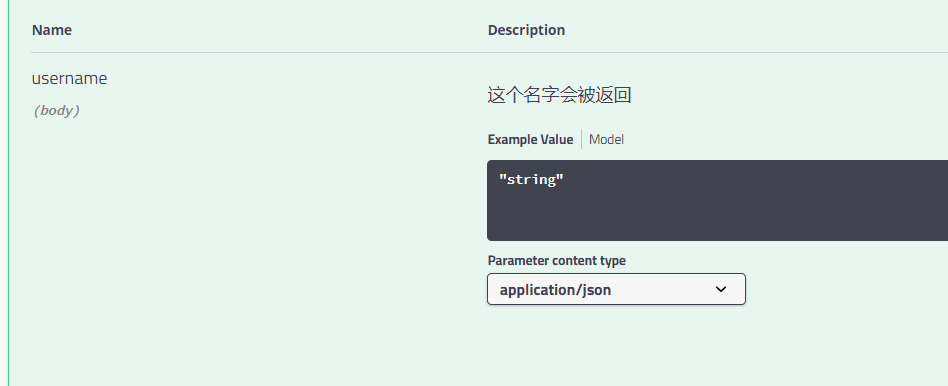Click the "string" example value box

pyautogui.click(x=717, y=200)
